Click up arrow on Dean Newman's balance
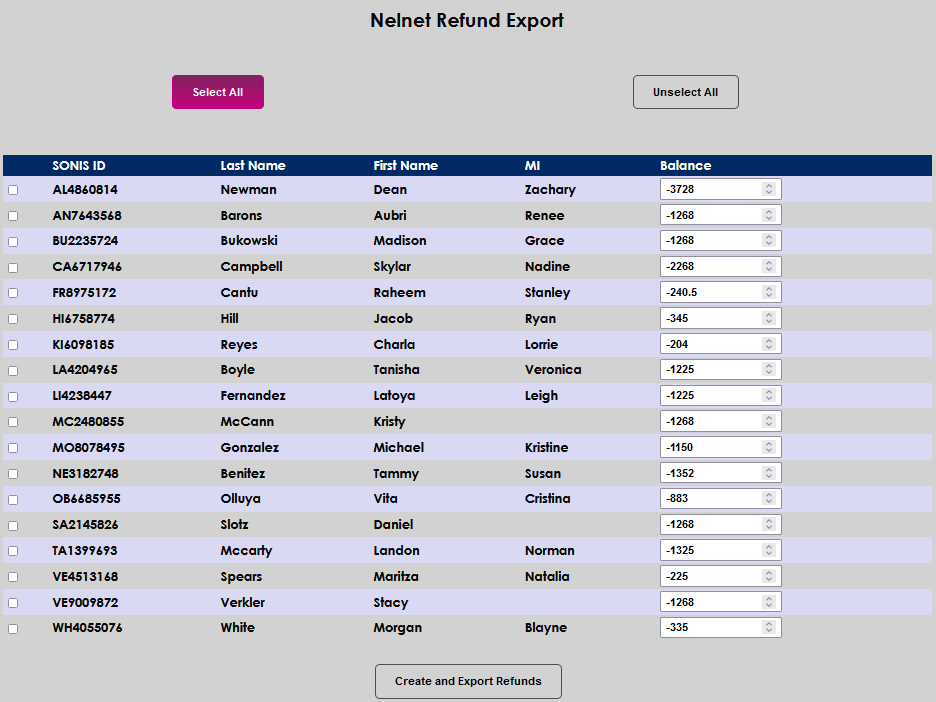The image size is (936, 702). click(771, 184)
